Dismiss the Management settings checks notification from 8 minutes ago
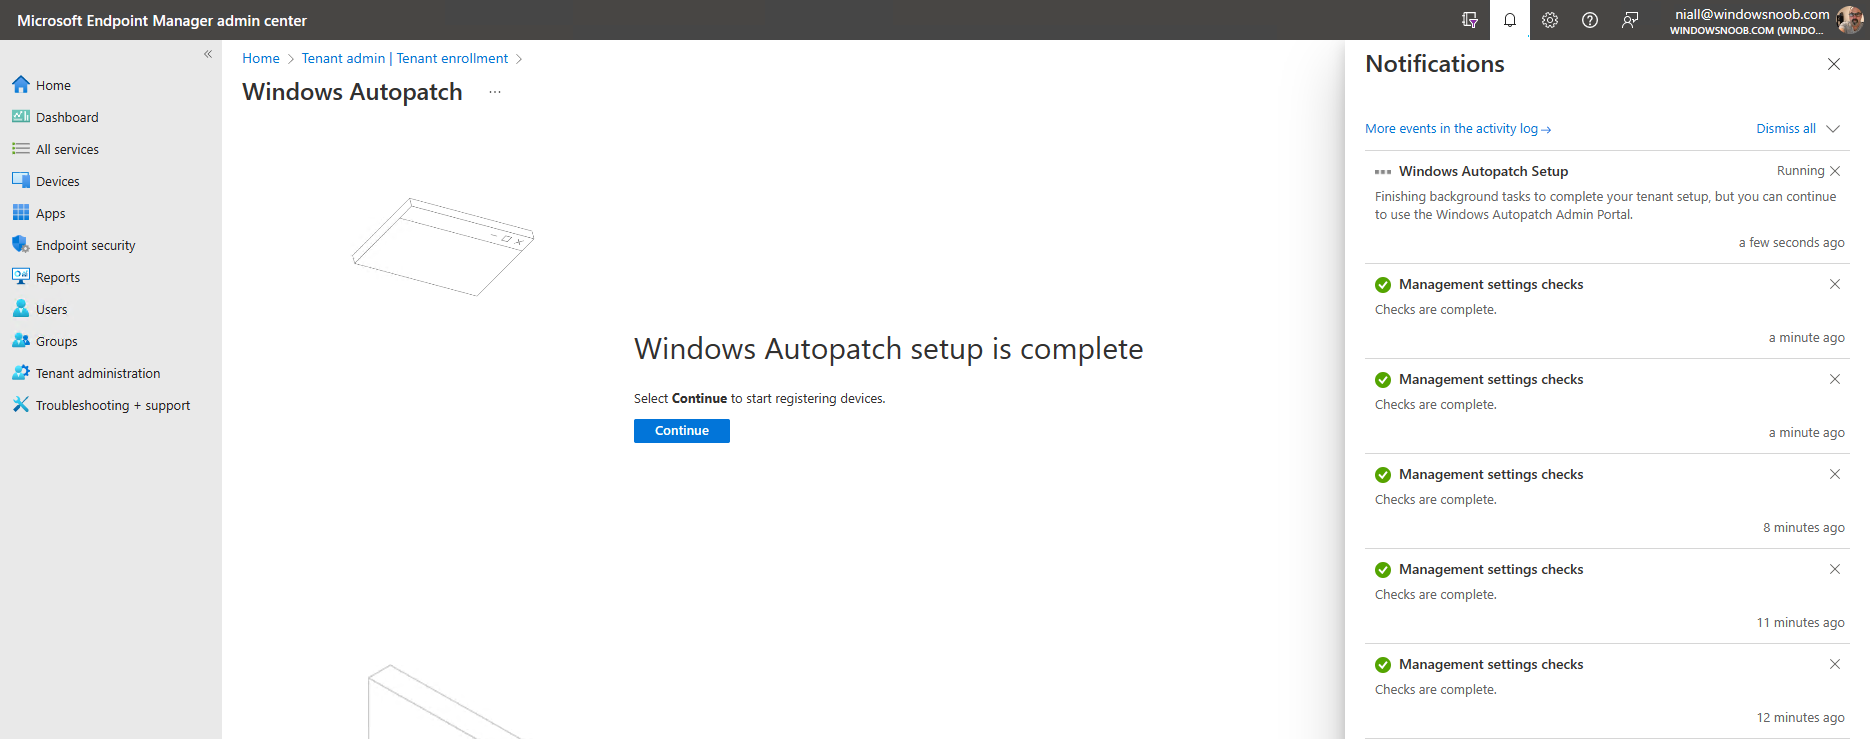 point(1835,474)
